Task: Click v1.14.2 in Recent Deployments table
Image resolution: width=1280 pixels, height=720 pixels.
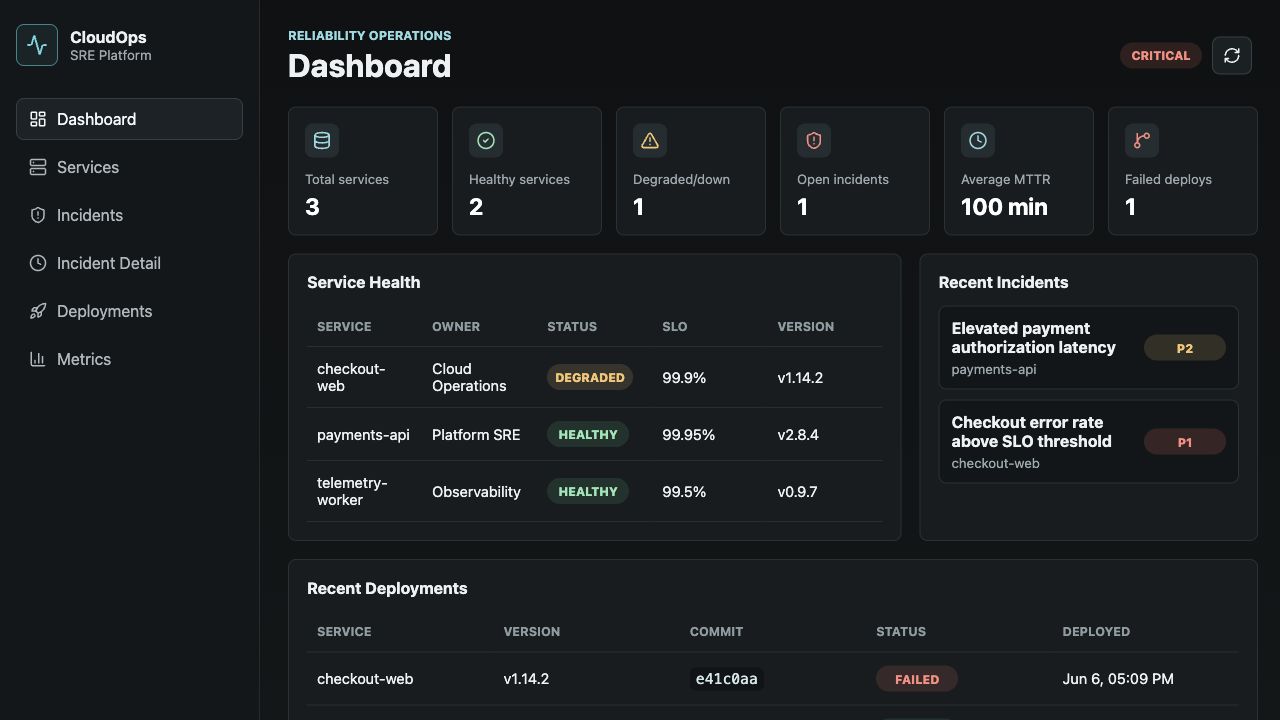Action: pyautogui.click(x=526, y=679)
